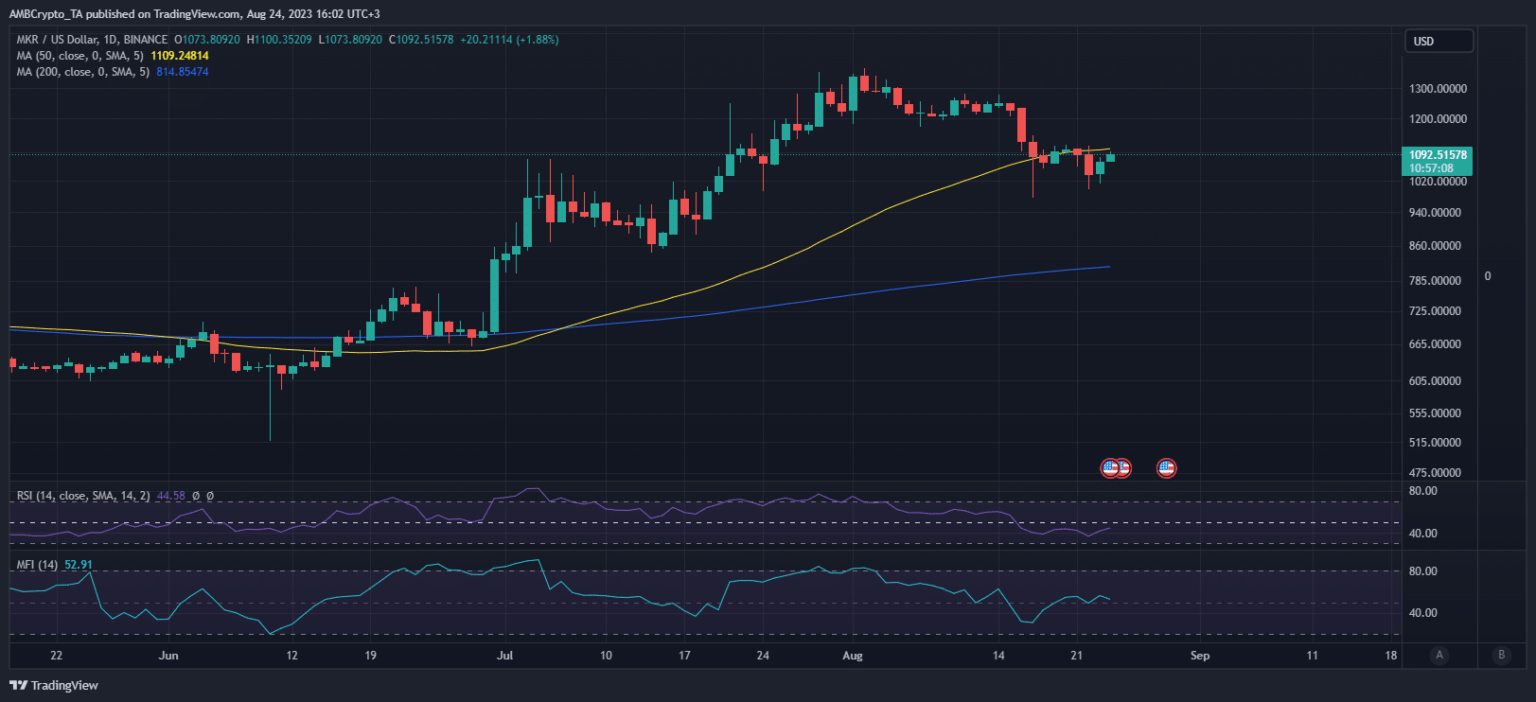Viewport: 1536px width, 702px height.
Task: Click the Sep label on time axis
Action: coord(1201,656)
